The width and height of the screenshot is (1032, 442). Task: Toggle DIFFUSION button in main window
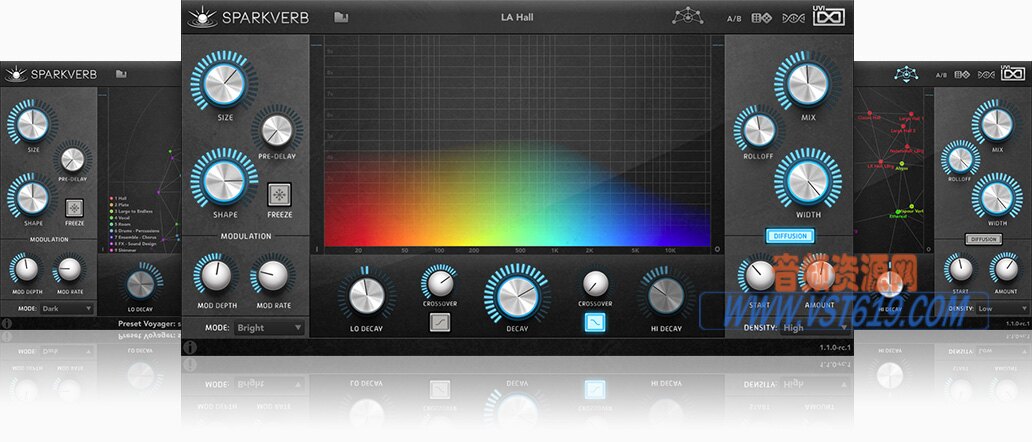pos(790,235)
